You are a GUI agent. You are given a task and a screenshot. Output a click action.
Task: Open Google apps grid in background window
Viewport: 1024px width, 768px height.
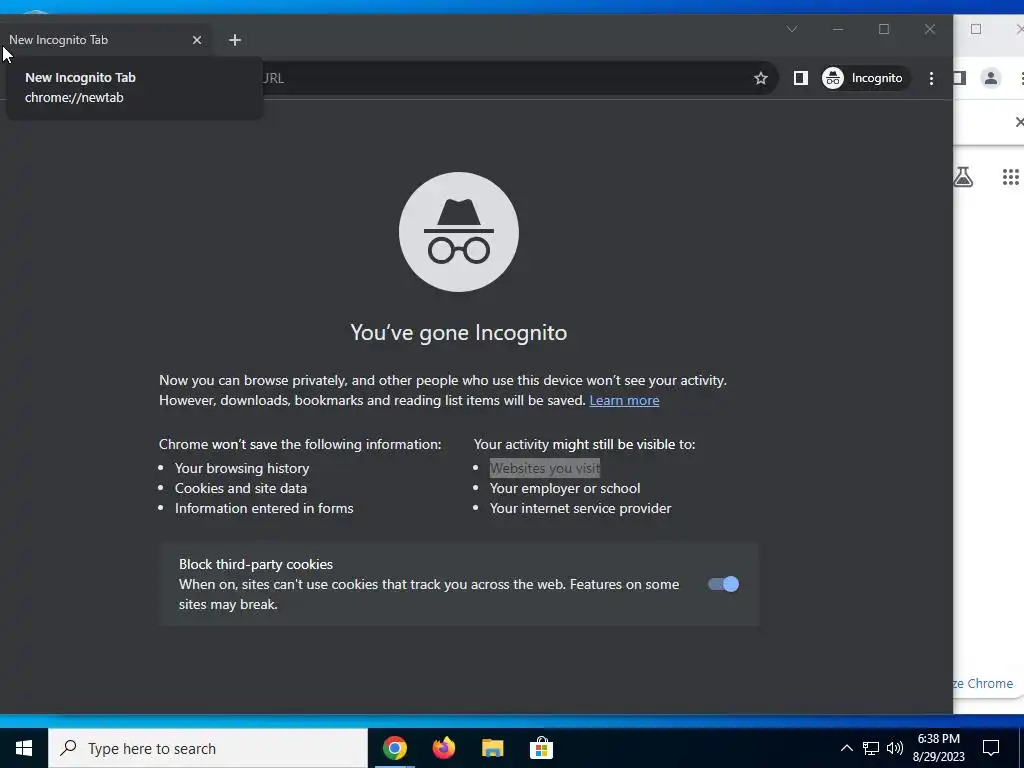click(x=1010, y=176)
